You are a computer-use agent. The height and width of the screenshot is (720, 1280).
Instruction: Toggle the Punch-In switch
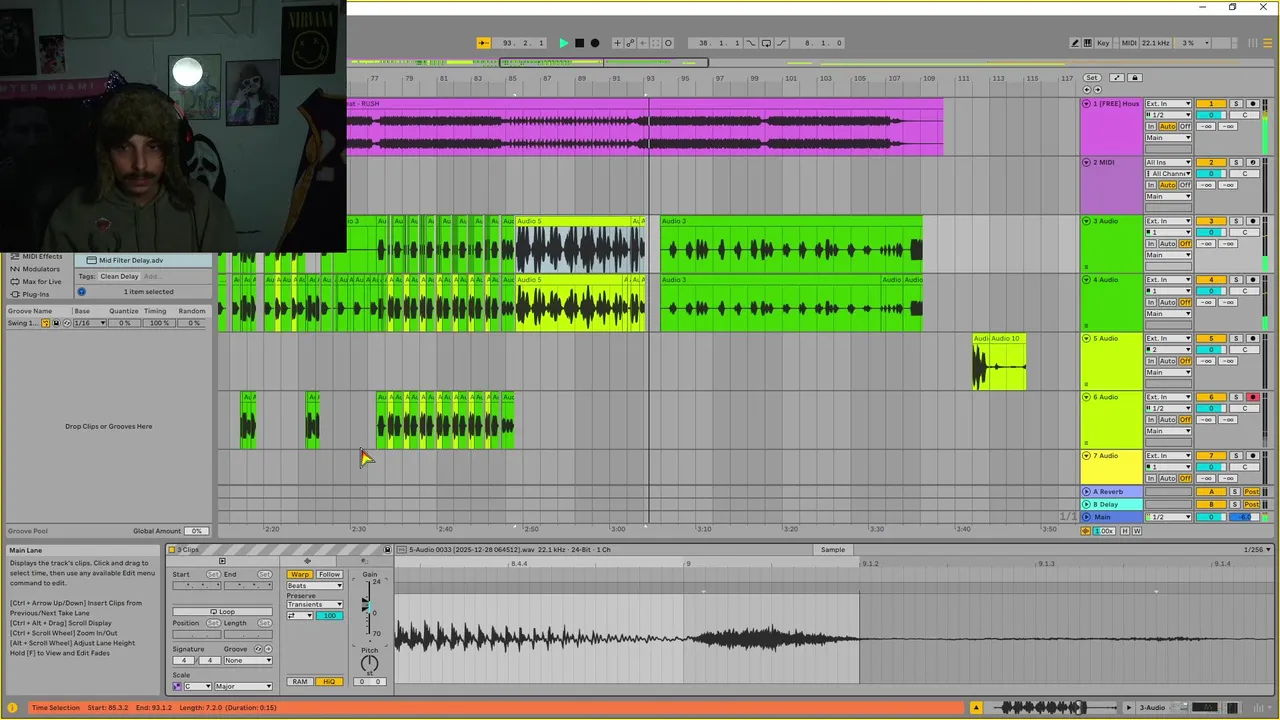pyautogui.click(x=750, y=43)
